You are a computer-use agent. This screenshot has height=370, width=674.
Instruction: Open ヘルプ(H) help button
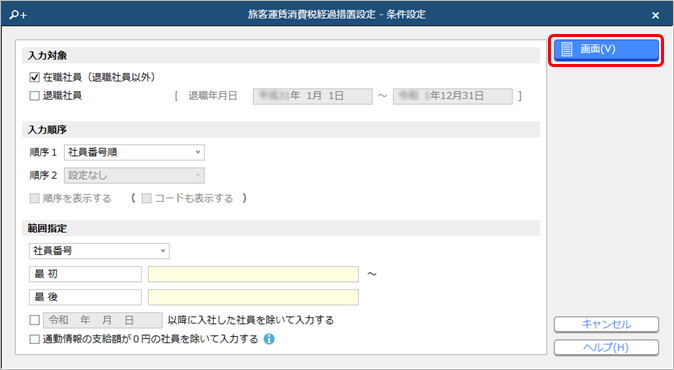coord(606,347)
